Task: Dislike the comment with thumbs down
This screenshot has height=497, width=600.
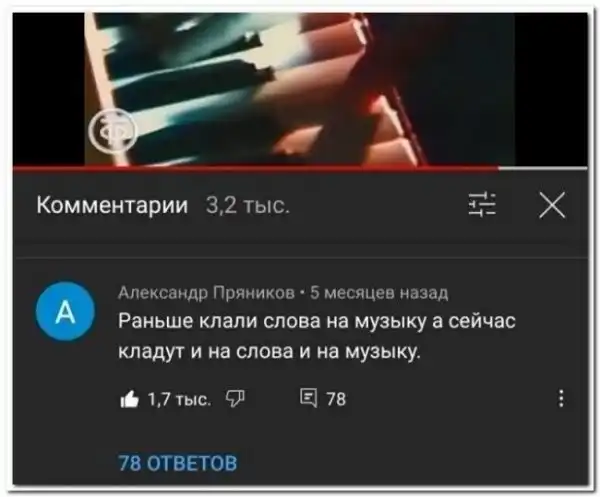Action: coord(236,399)
